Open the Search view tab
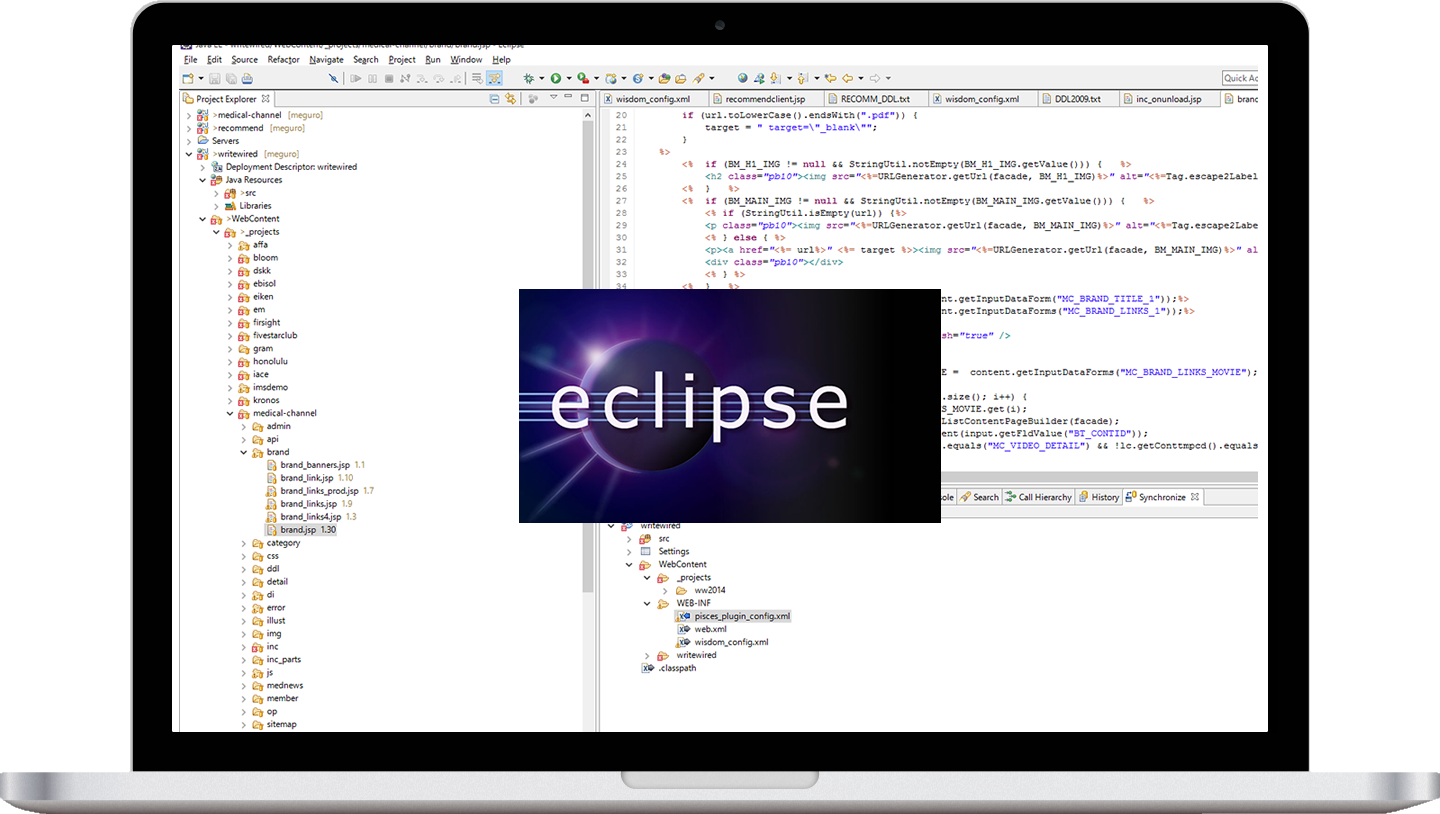 [979, 497]
